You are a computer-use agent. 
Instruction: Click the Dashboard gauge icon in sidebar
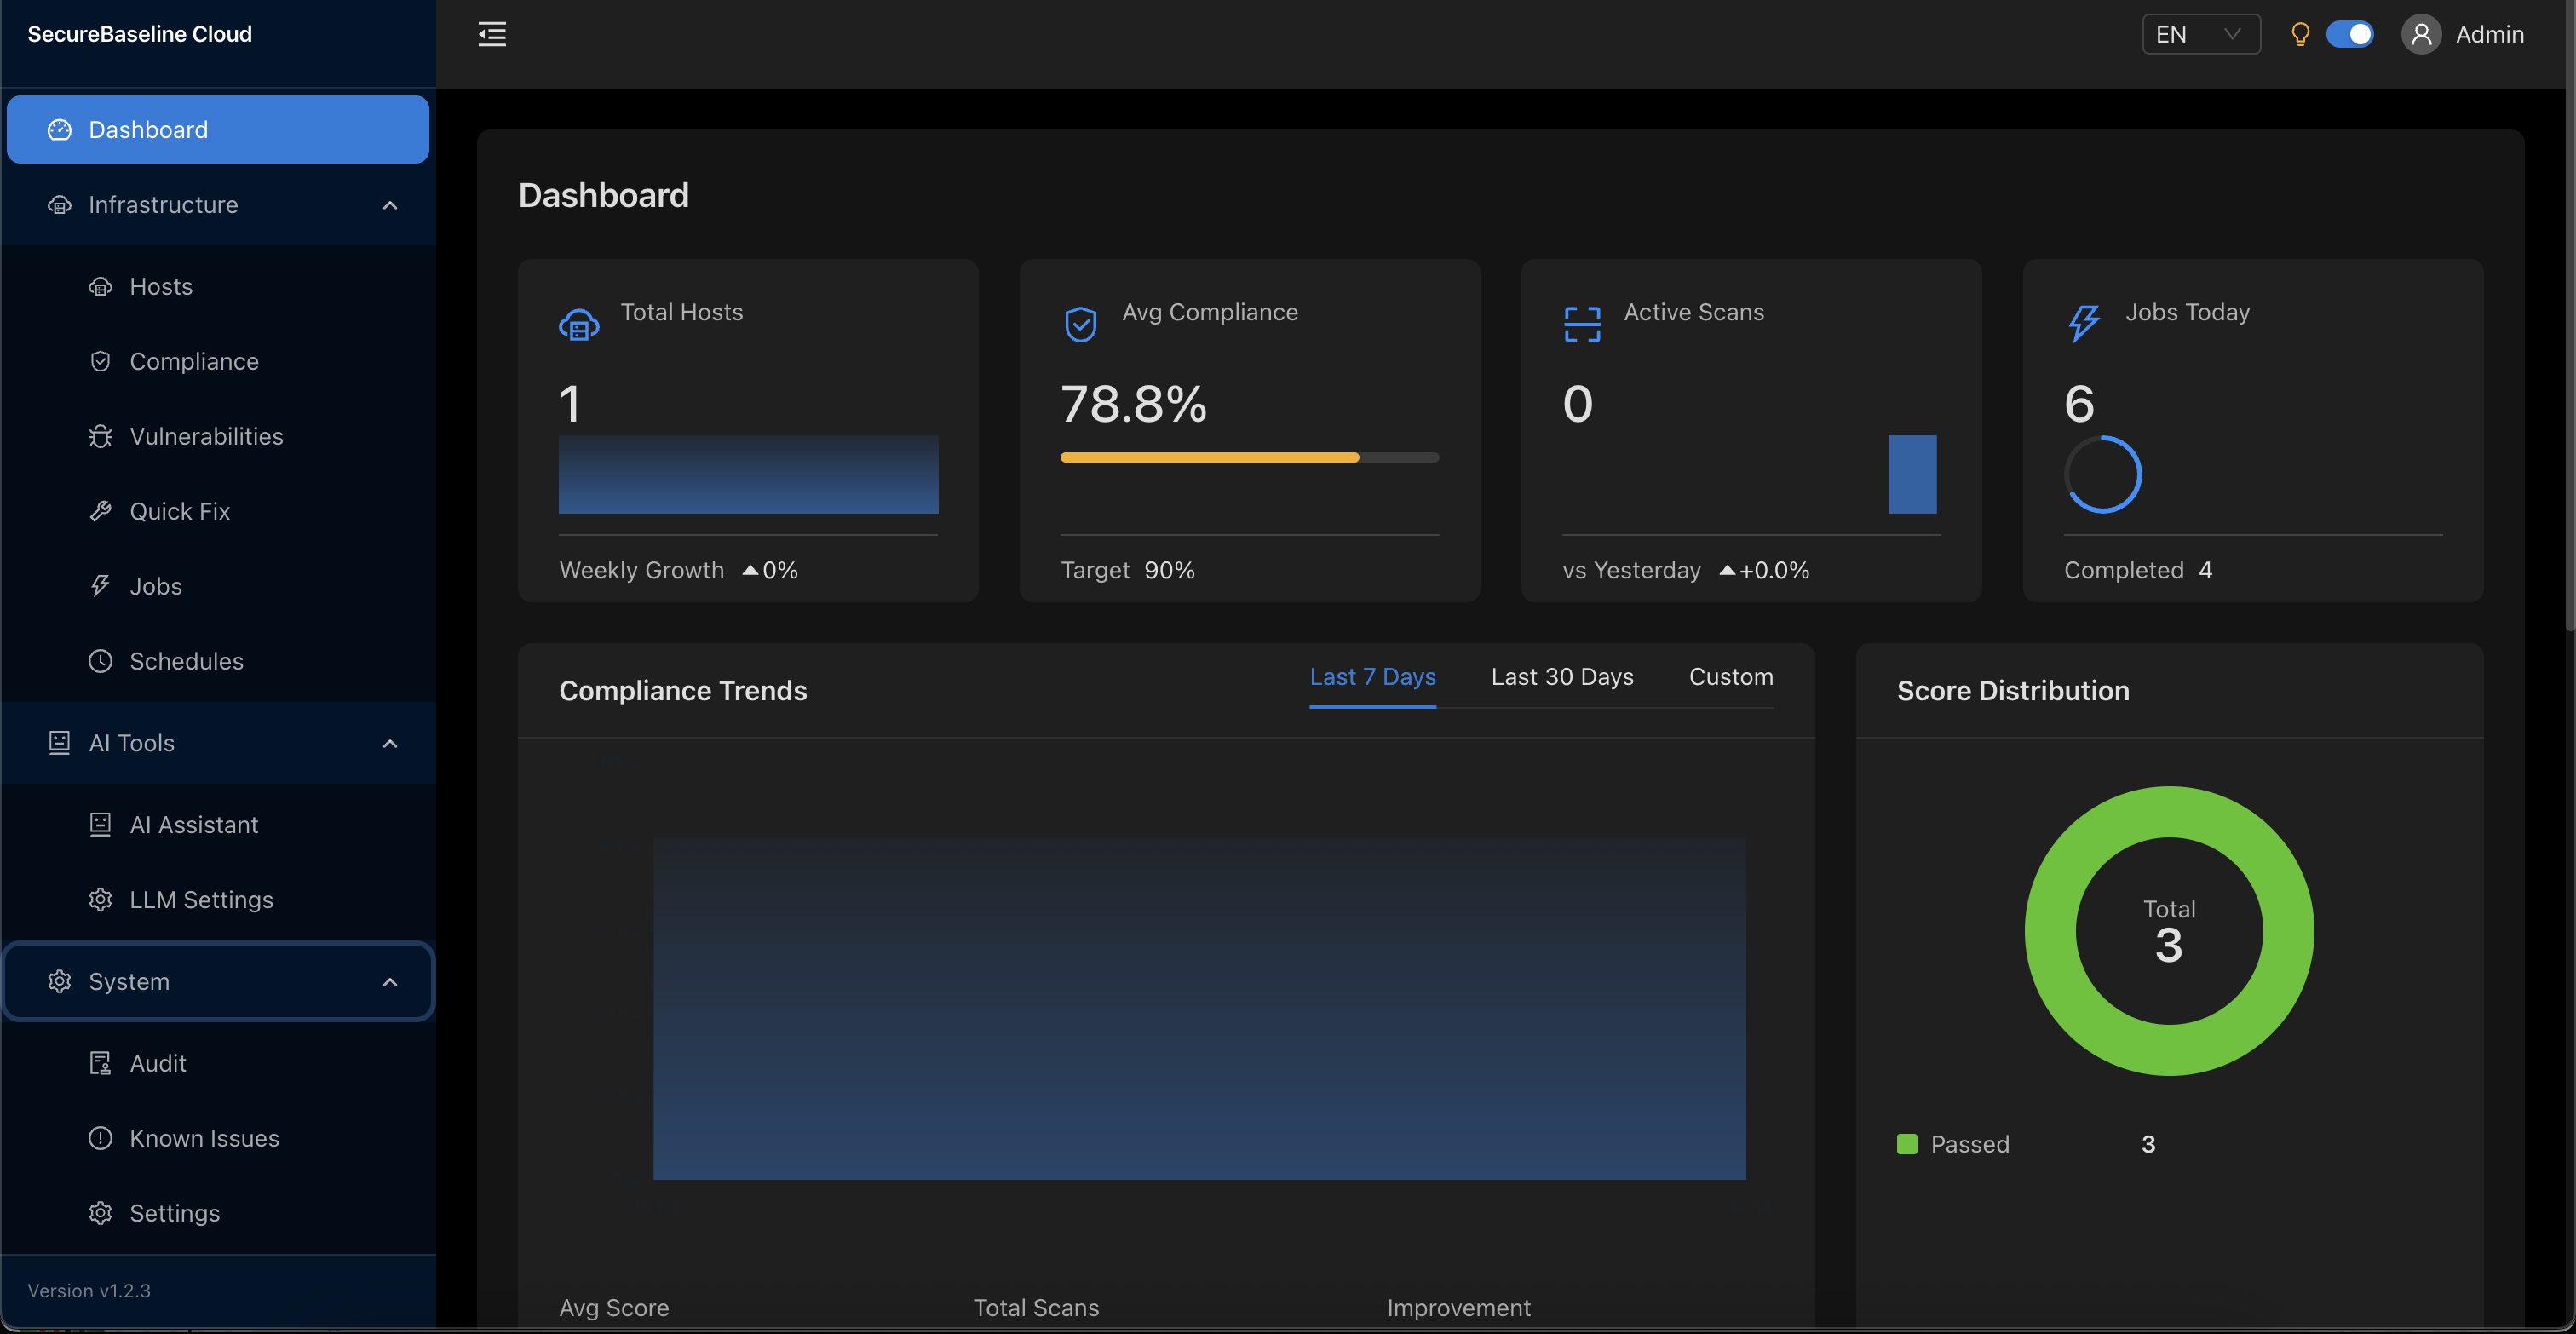[x=60, y=130]
